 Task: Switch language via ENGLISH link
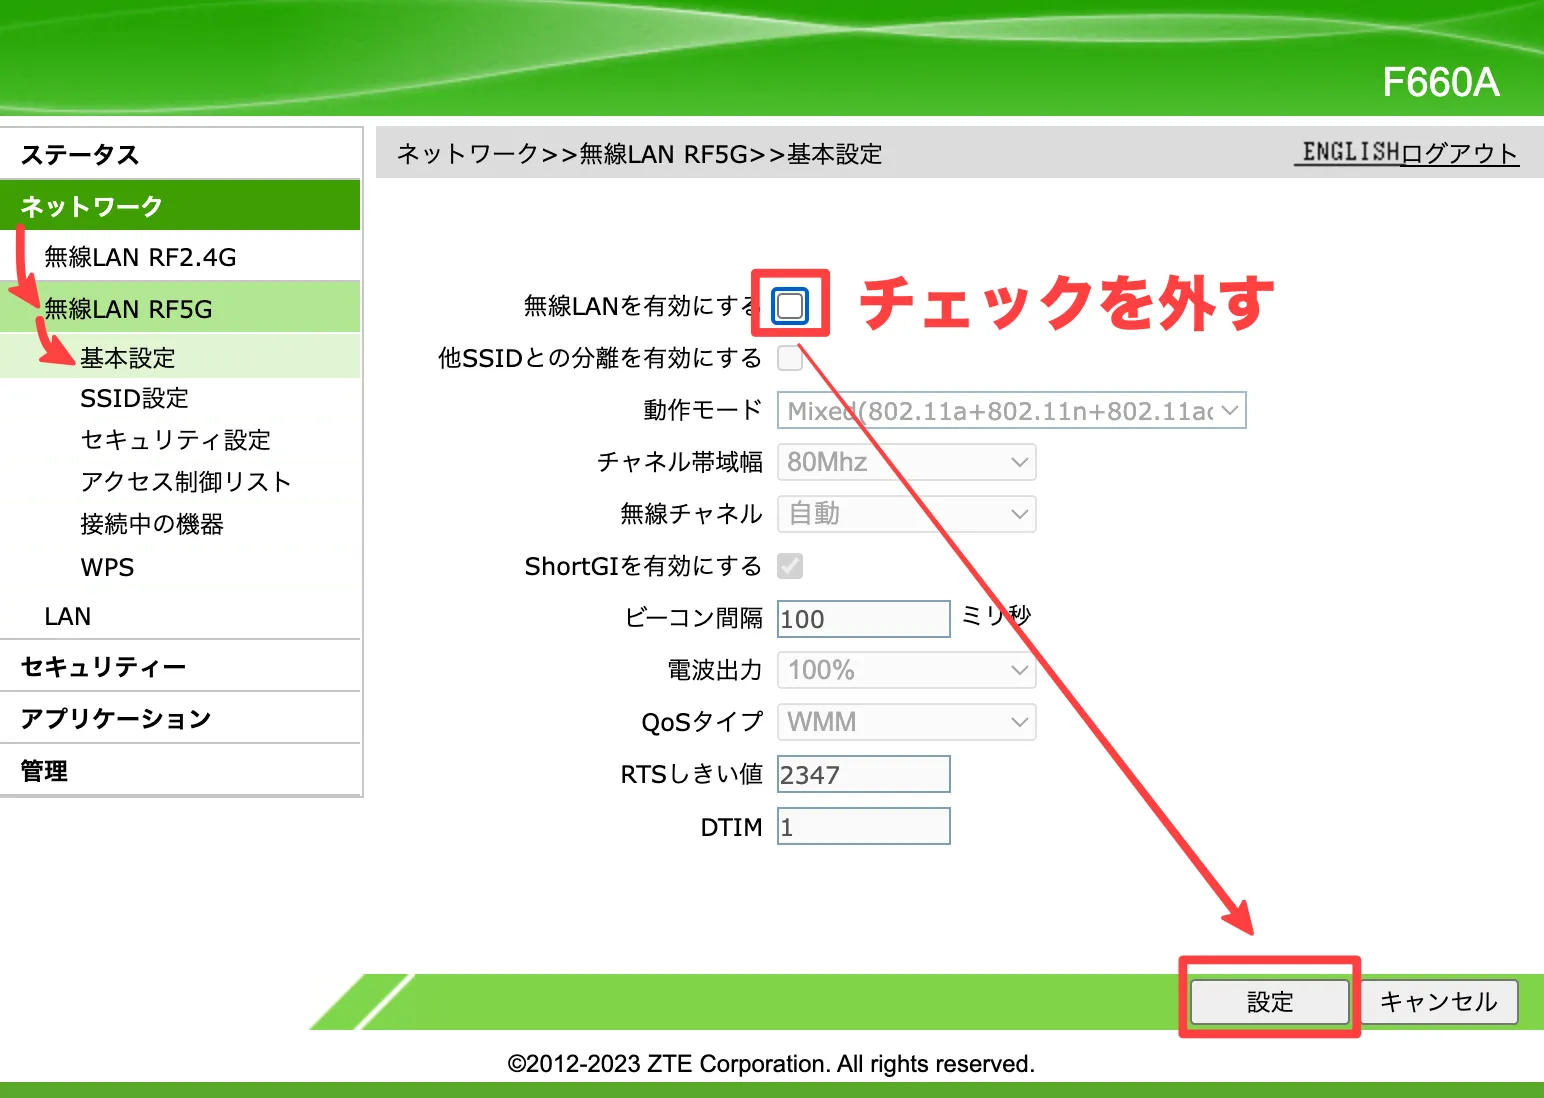(x=1350, y=152)
